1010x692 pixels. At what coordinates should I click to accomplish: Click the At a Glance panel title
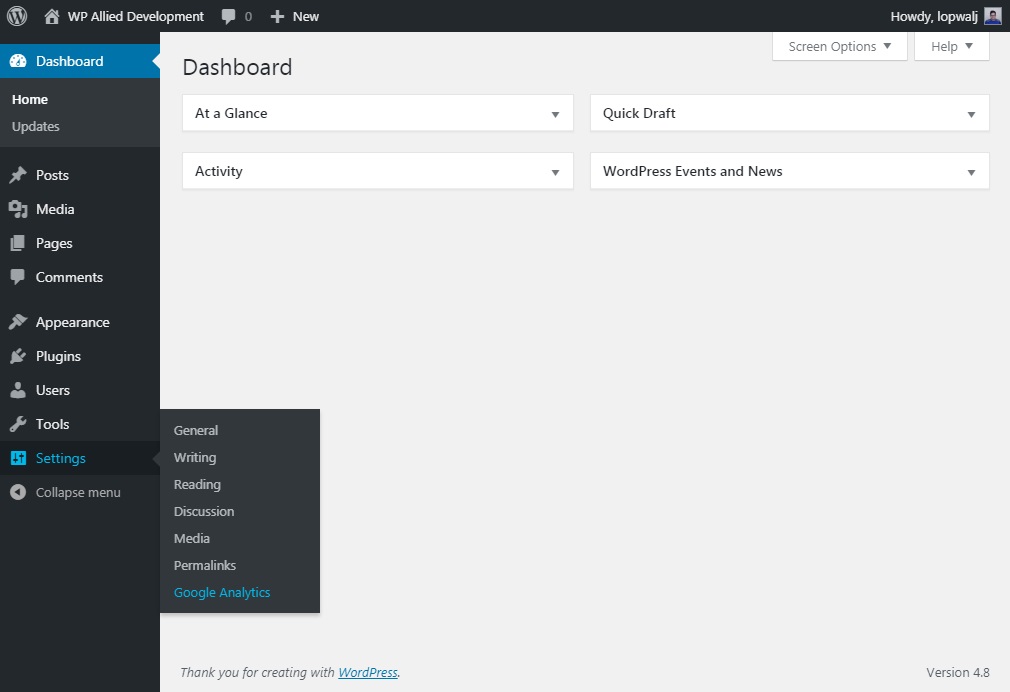coord(231,113)
